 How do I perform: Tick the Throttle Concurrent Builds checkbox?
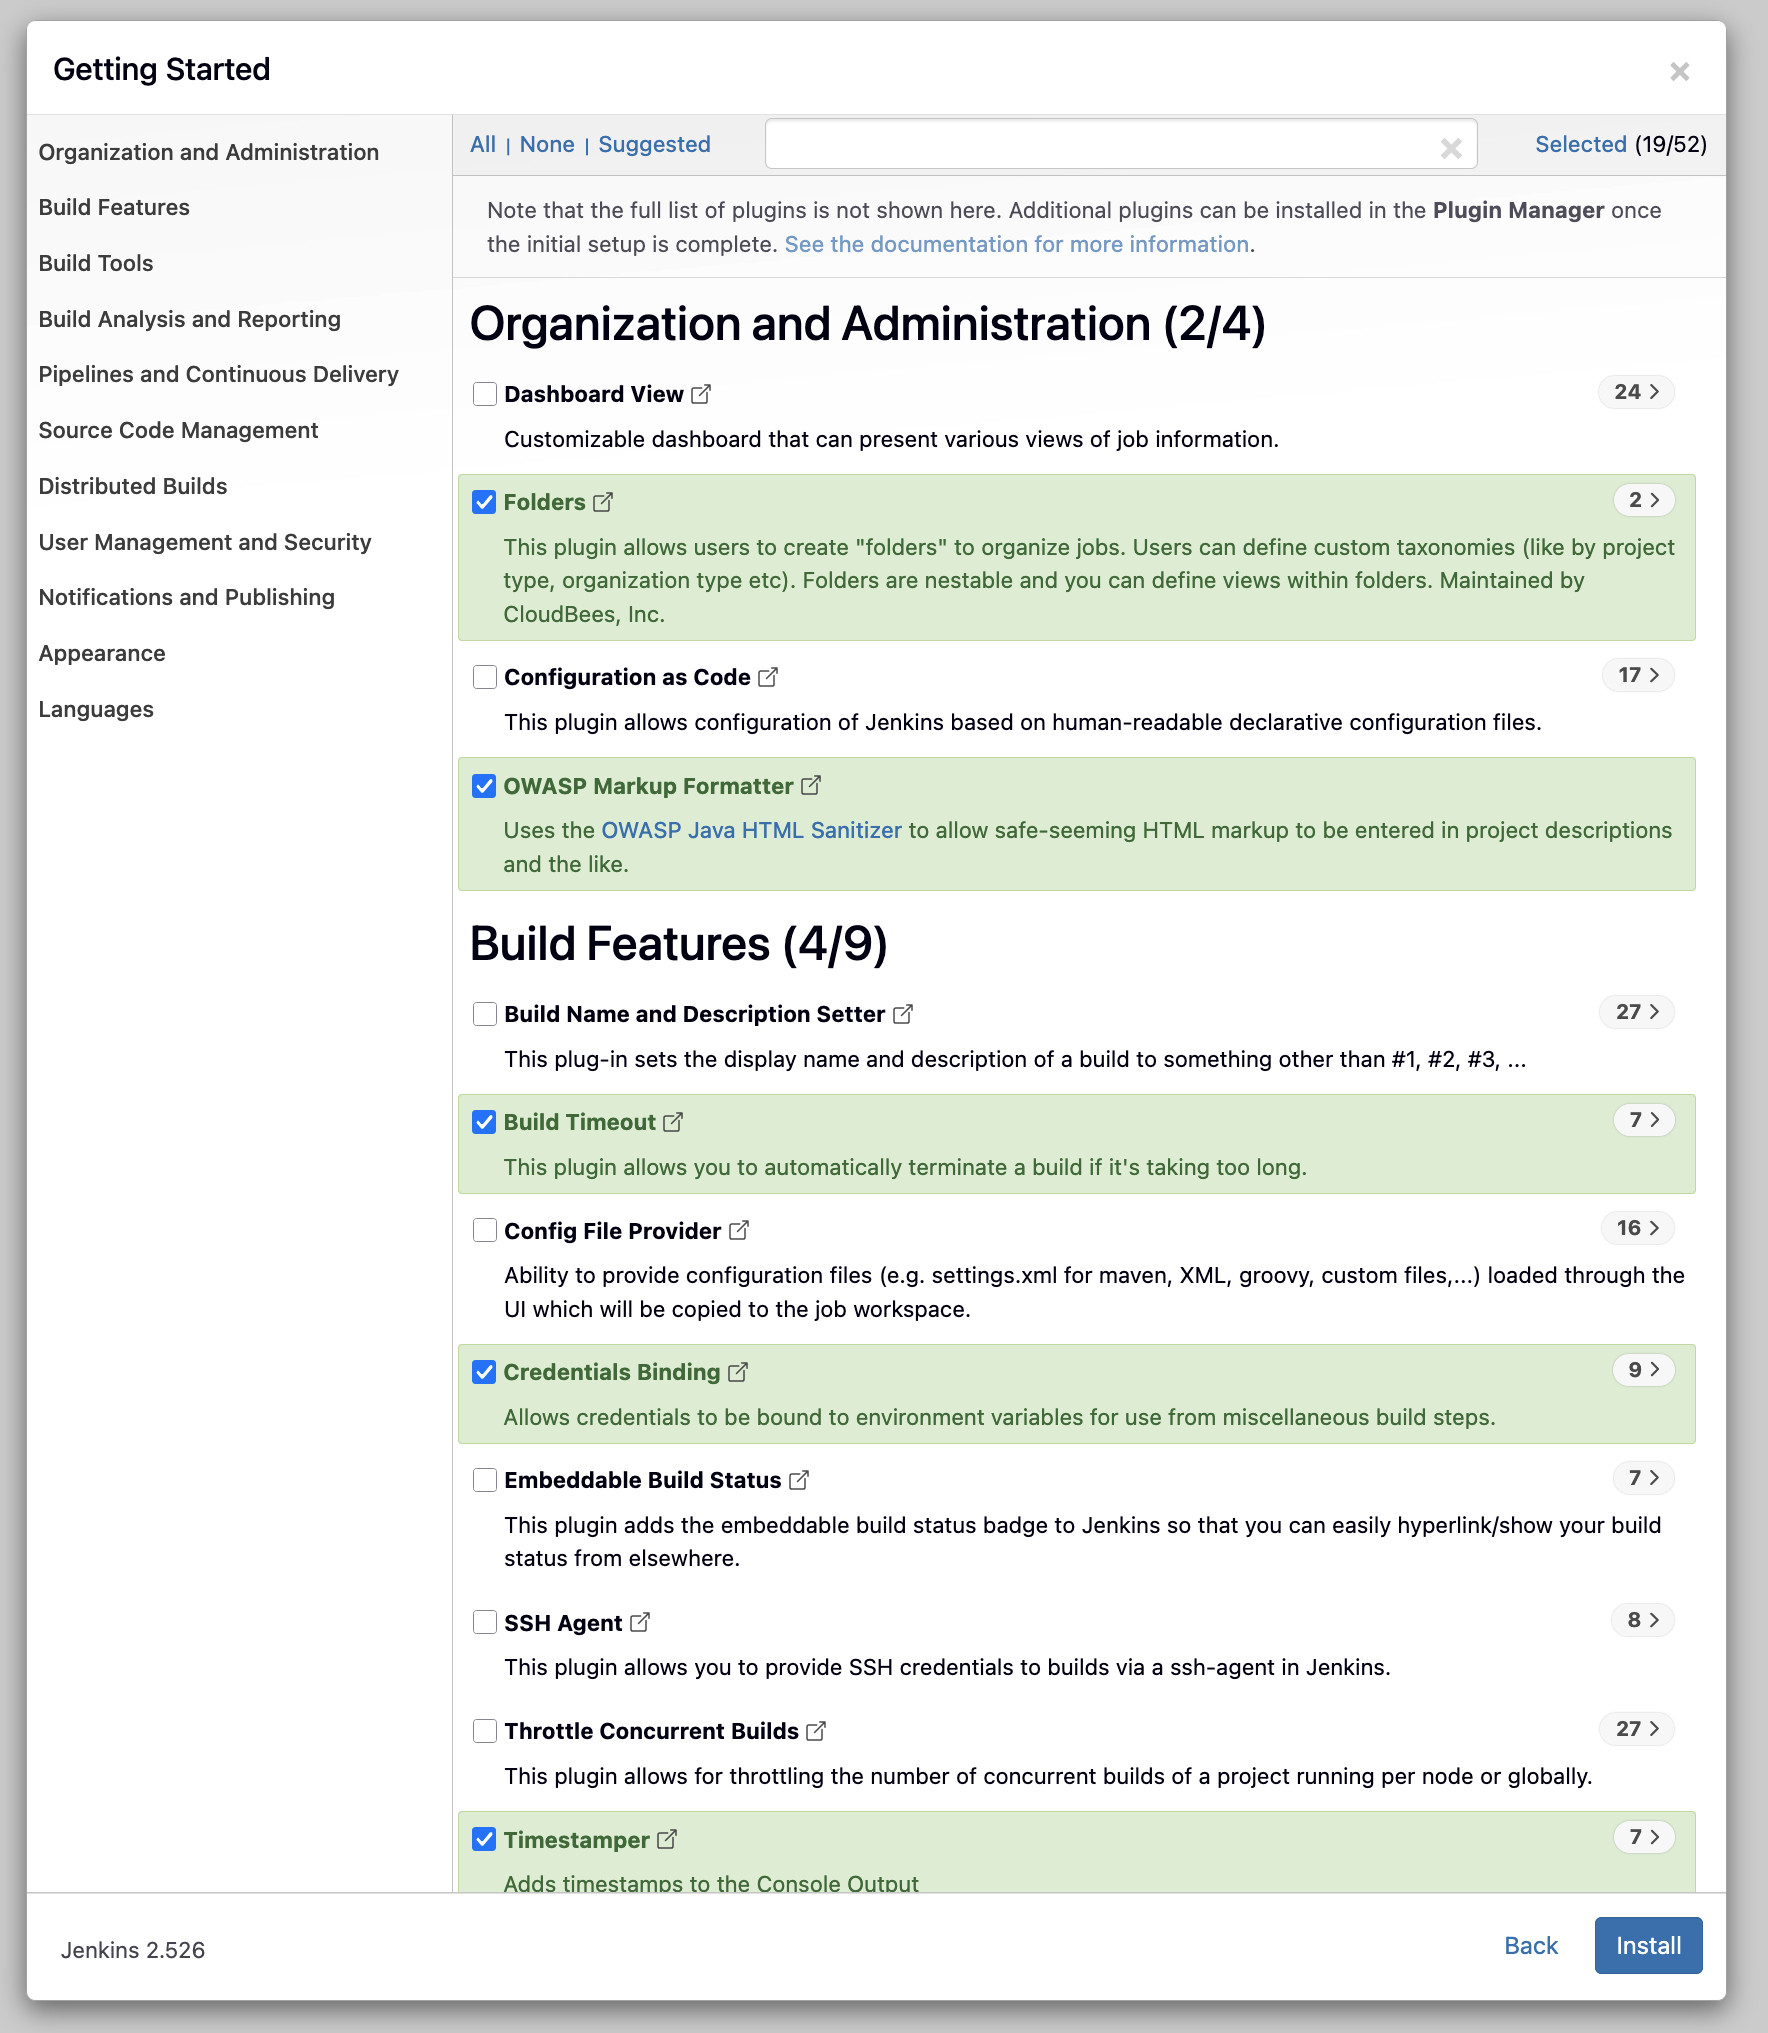[485, 1731]
